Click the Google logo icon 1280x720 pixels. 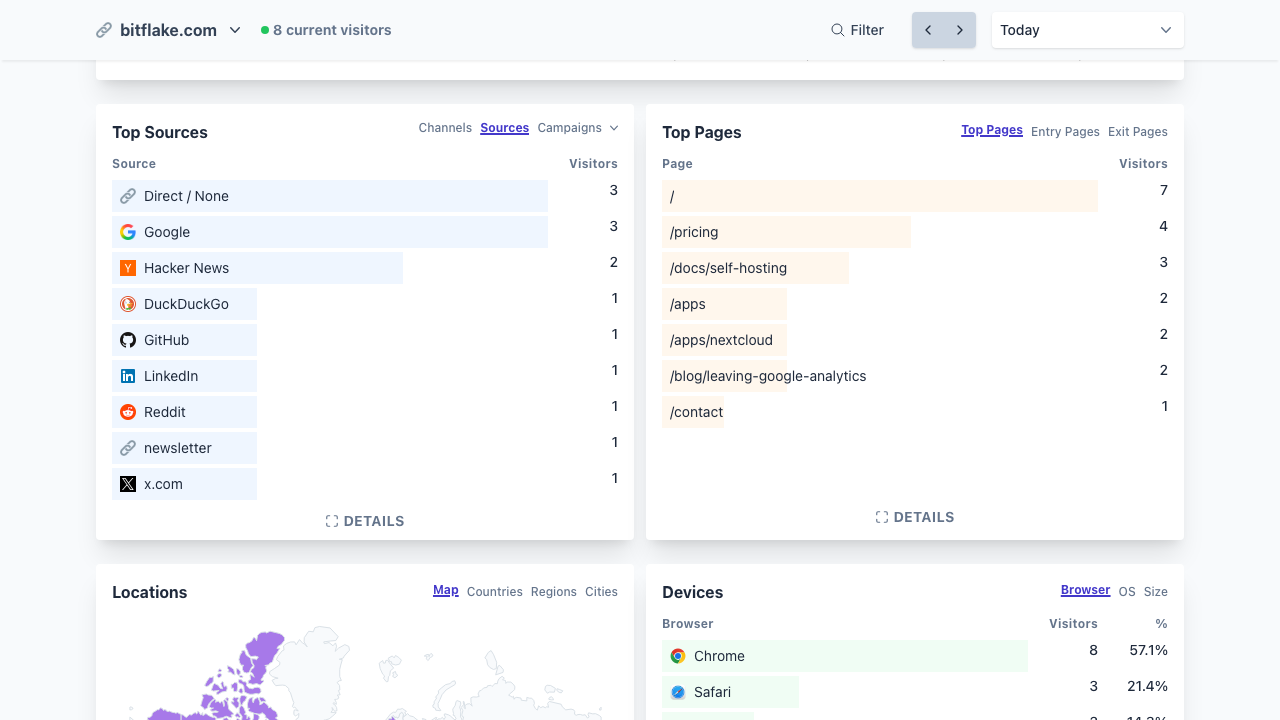pyautogui.click(x=128, y=232)
